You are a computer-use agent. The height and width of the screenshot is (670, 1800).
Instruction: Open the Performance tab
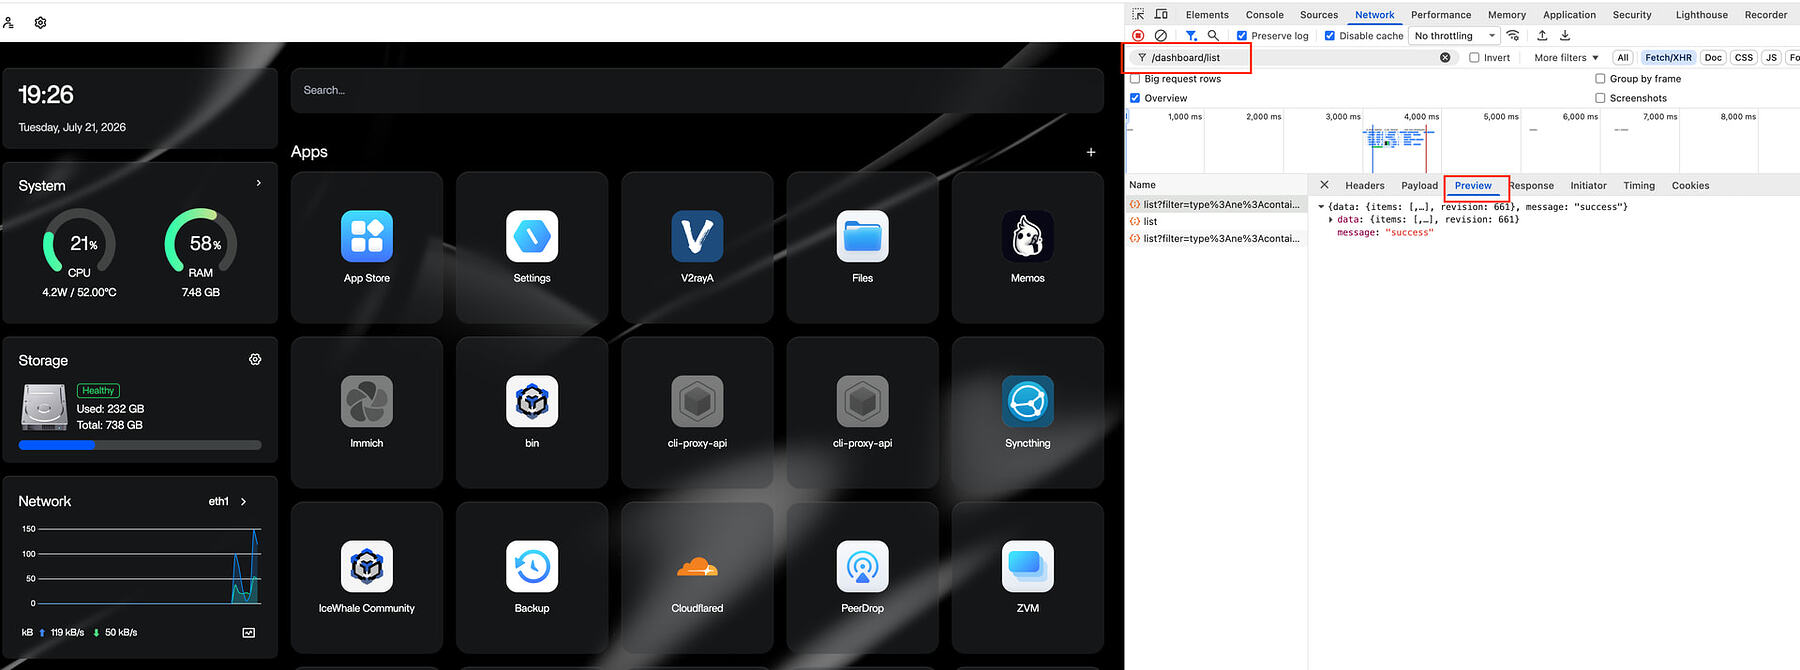tap(1441, 15)
